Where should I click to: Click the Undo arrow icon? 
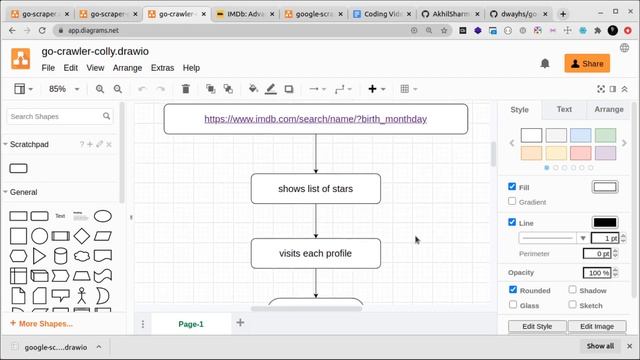[x=142, y=89]
